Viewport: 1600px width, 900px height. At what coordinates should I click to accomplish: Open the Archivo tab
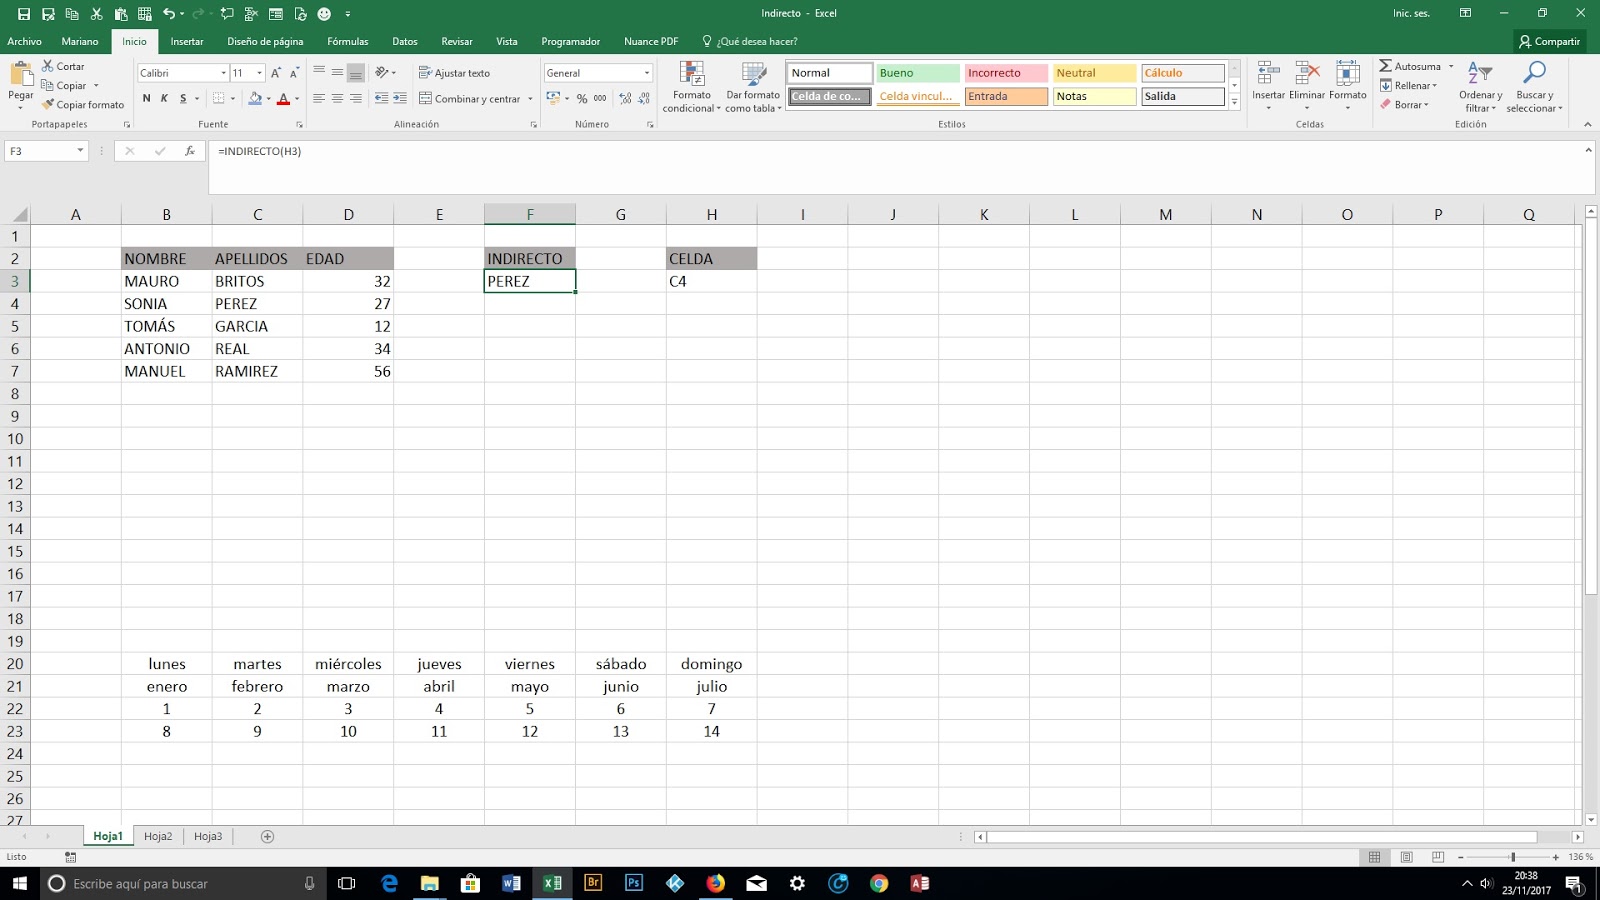[x=24, y=41]
